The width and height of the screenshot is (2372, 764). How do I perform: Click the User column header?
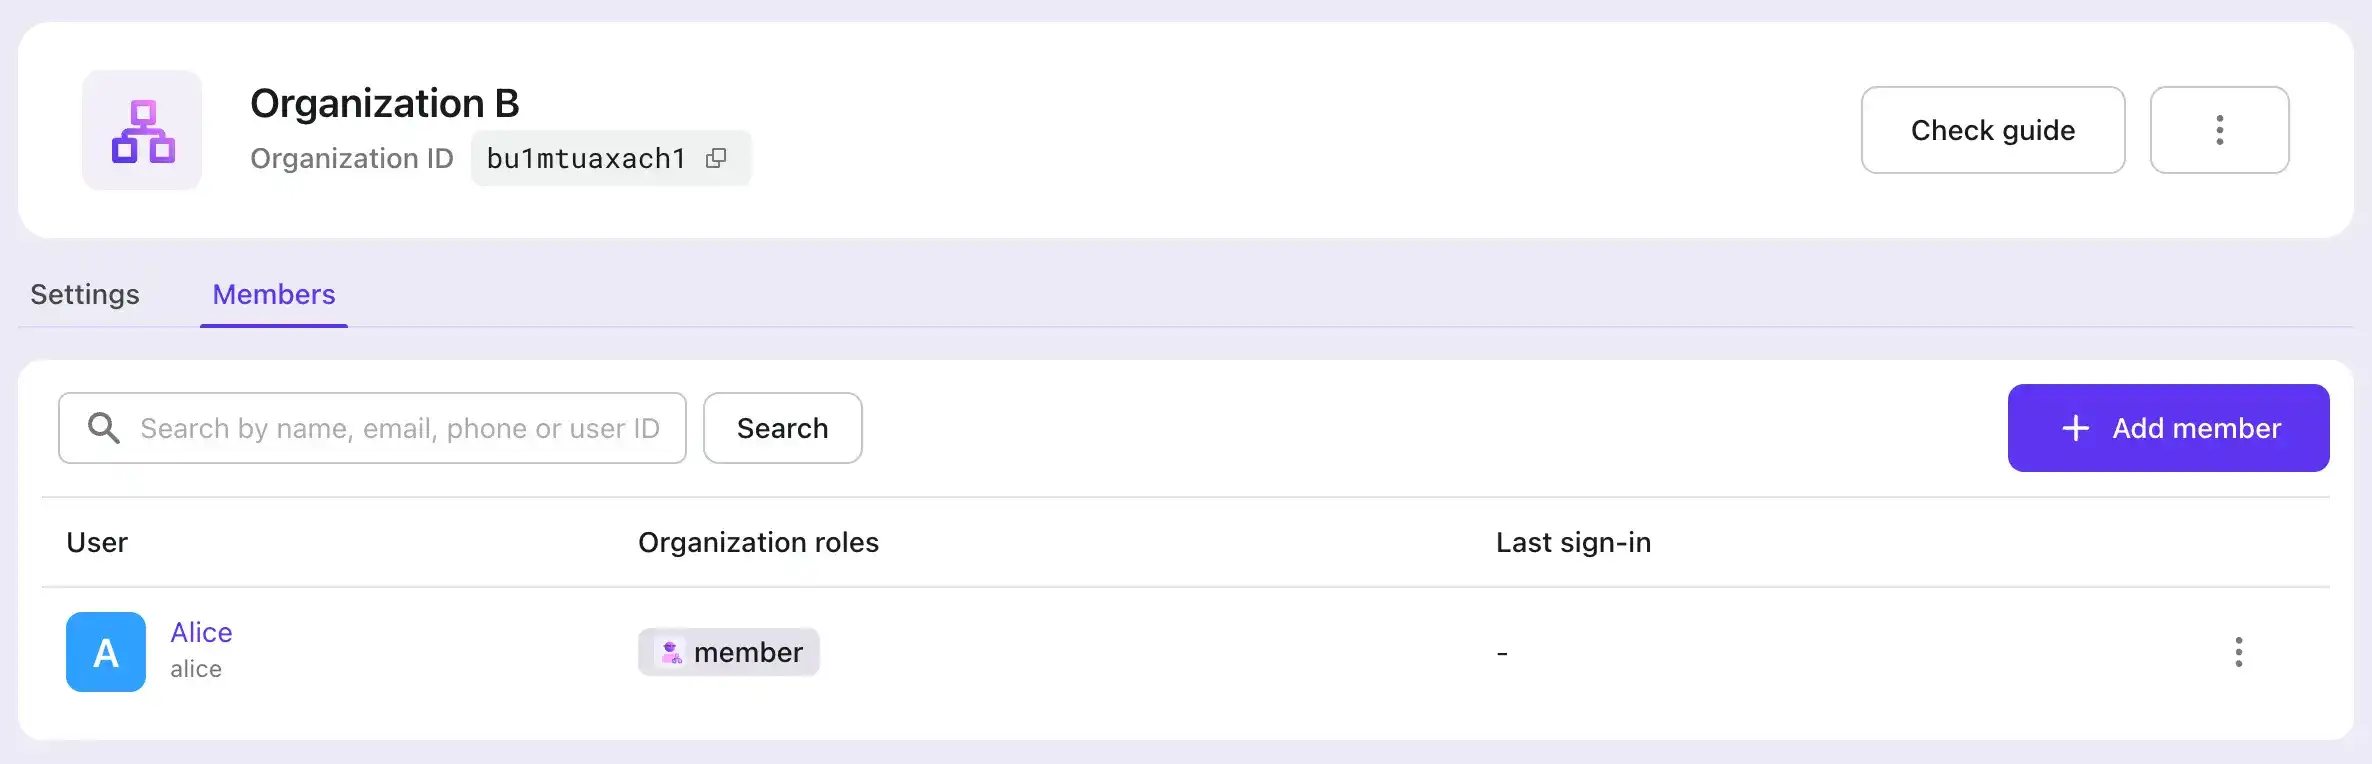pyautogui.click(x=97, y=542)
